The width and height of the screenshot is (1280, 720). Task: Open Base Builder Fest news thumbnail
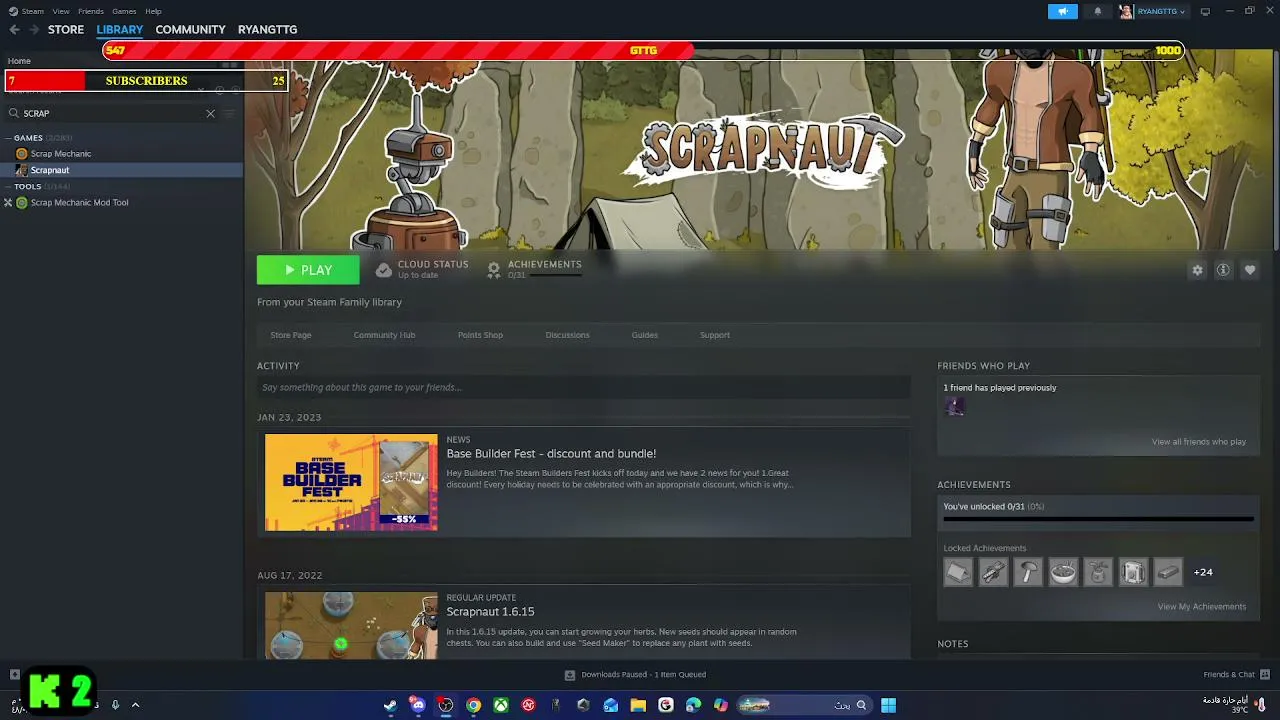[x=351, y=482]
